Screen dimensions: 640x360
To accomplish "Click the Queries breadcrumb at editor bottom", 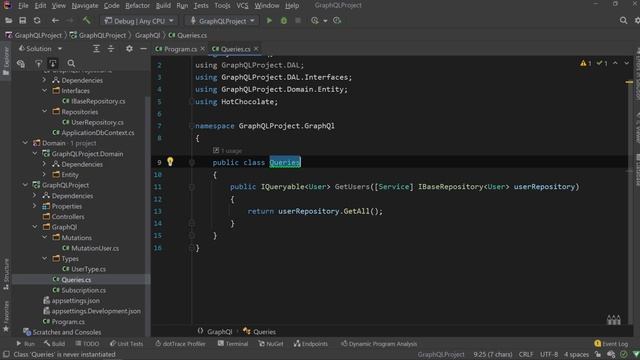I will (x=260, y=331).
